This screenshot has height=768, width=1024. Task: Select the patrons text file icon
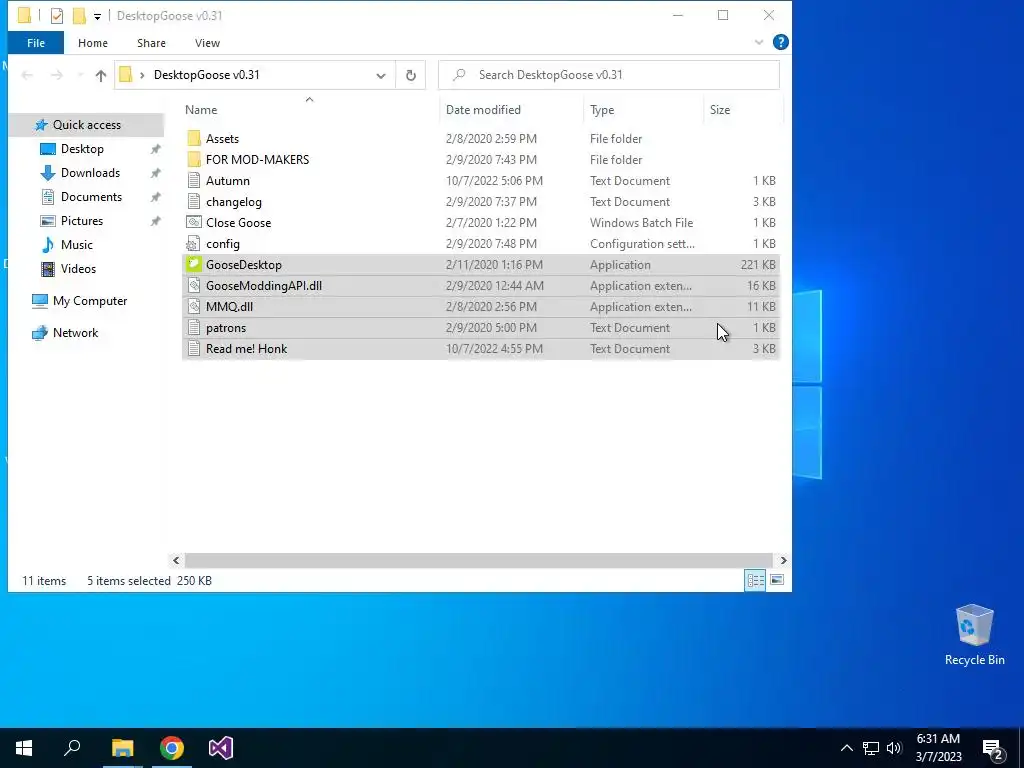(x=194, y=328)
